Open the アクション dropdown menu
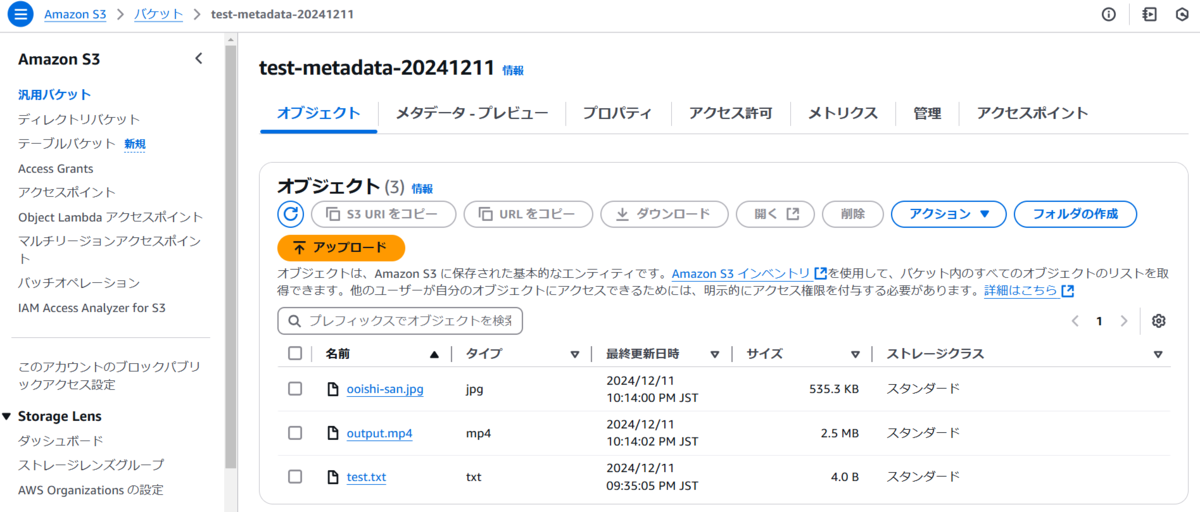1200x512 pixels. pos(948,214)
